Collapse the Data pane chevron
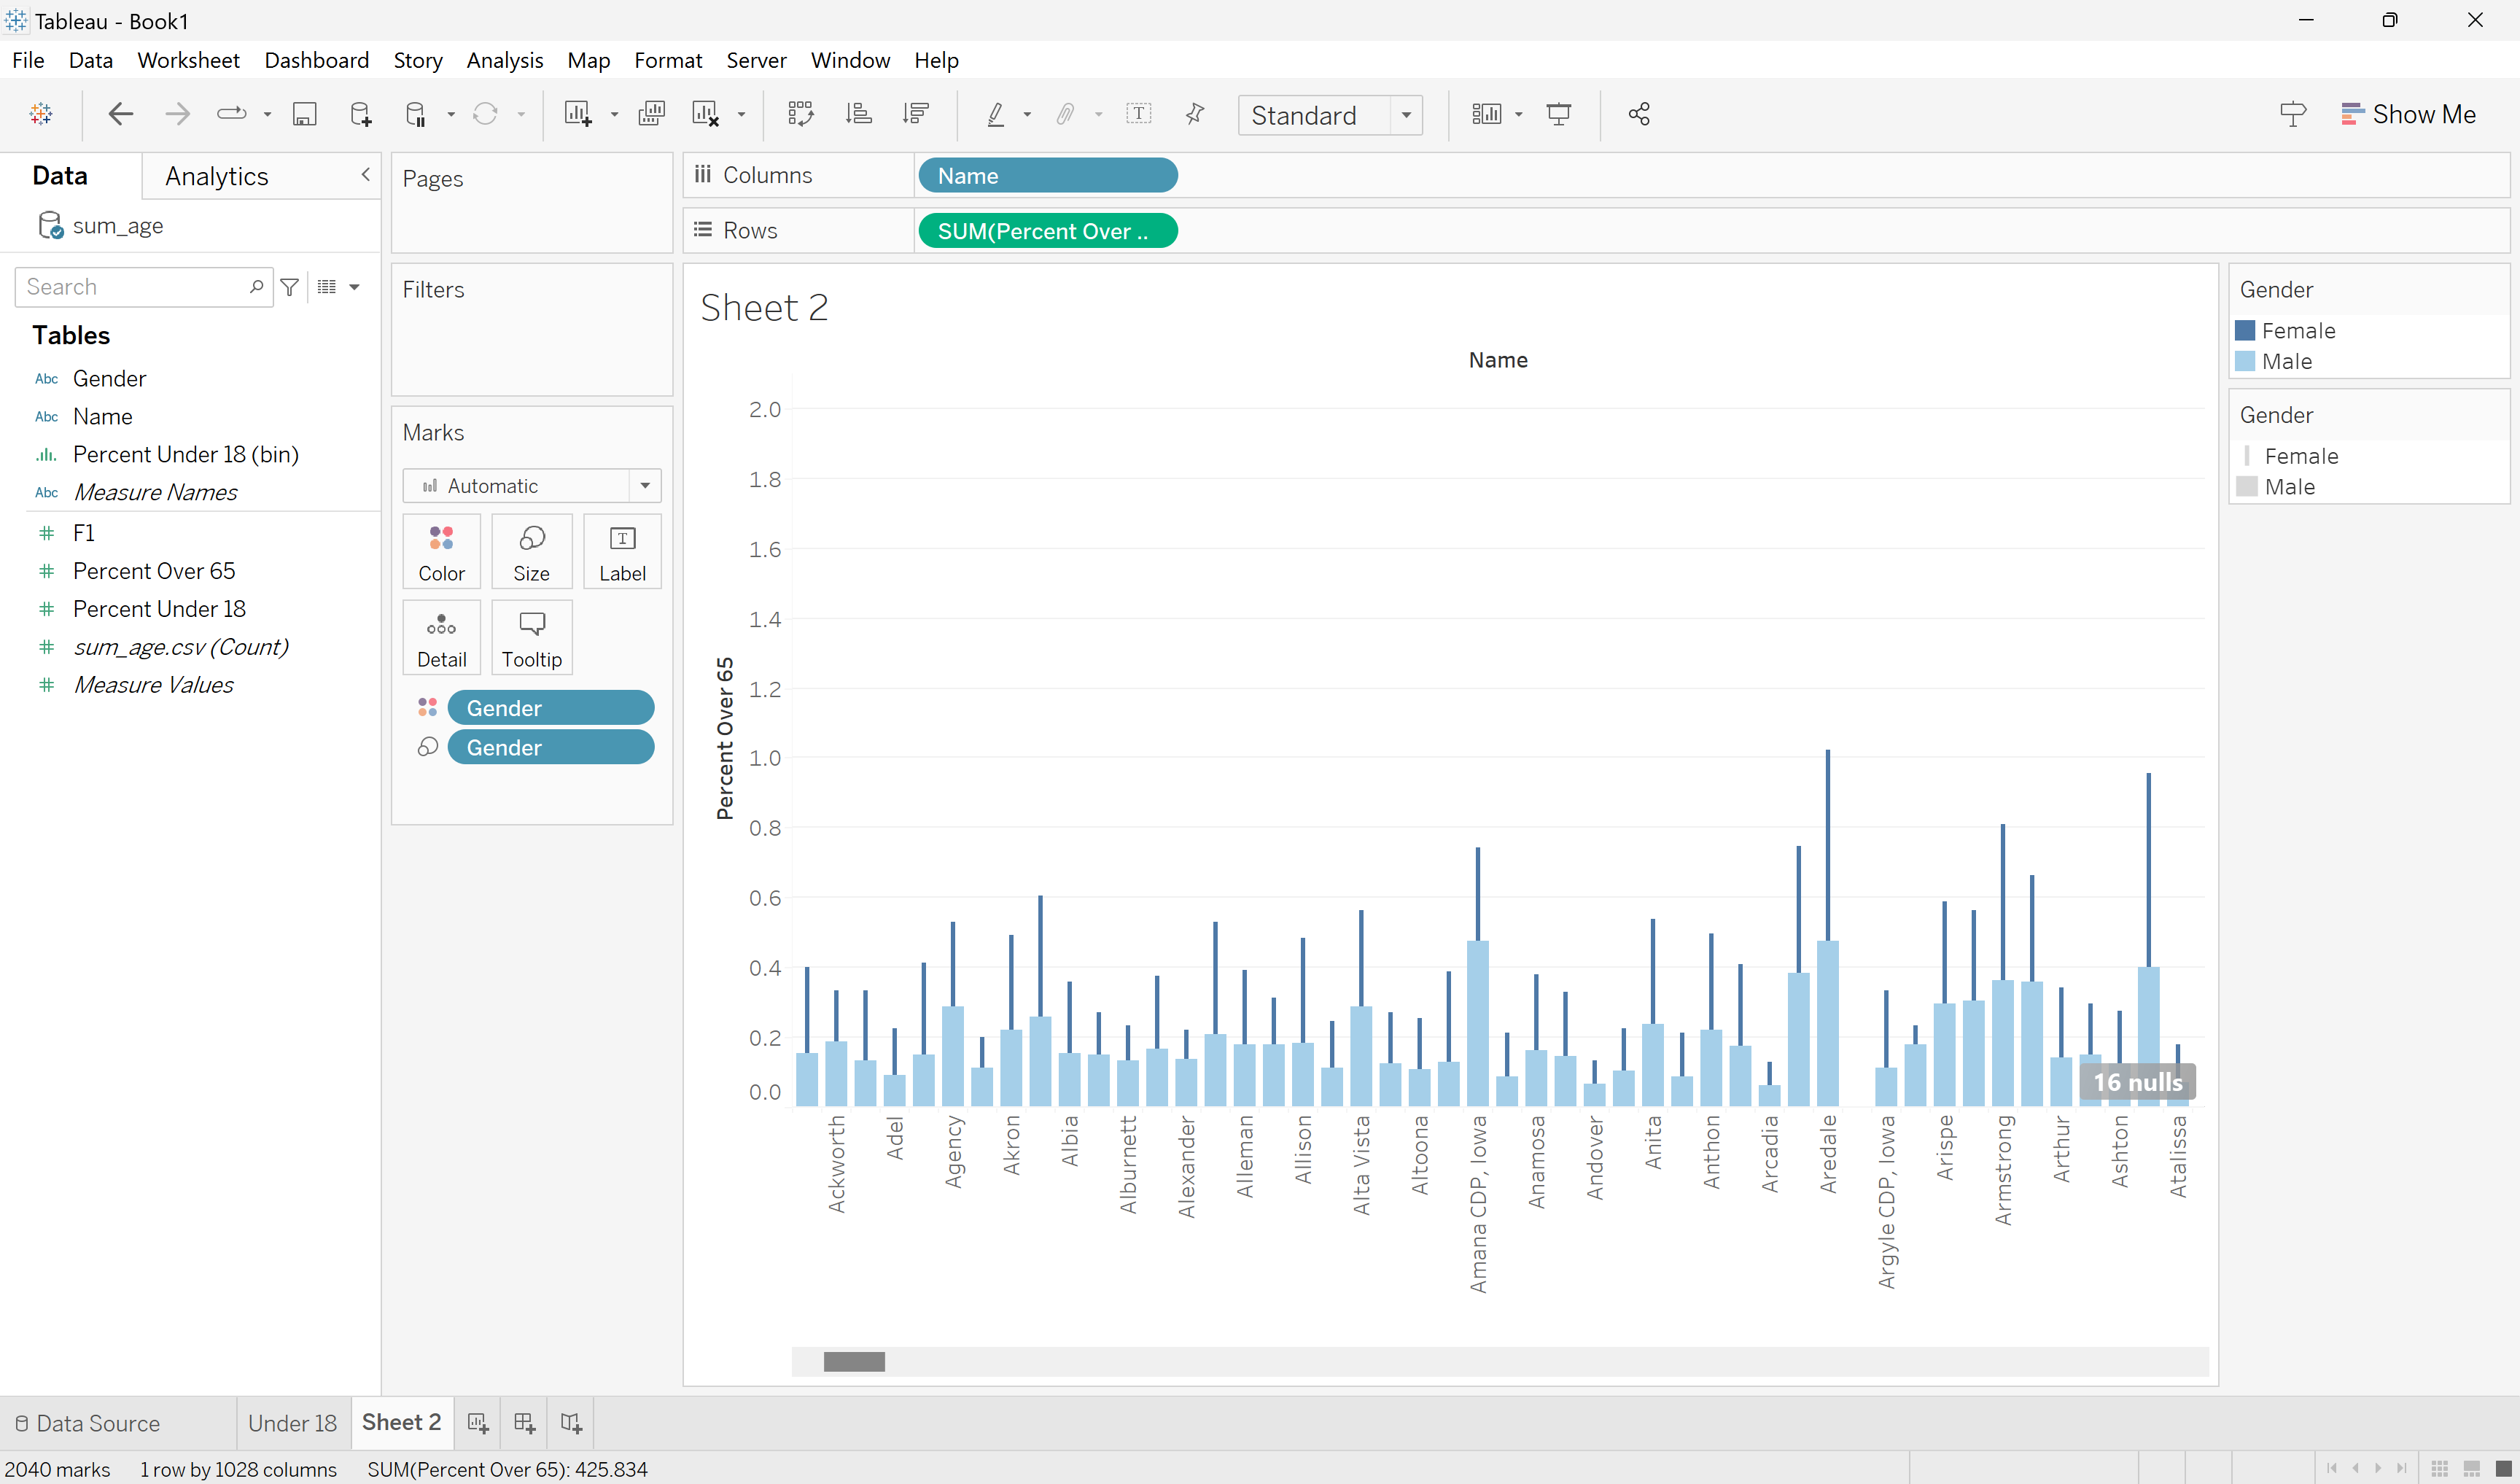 click(366, 175)
